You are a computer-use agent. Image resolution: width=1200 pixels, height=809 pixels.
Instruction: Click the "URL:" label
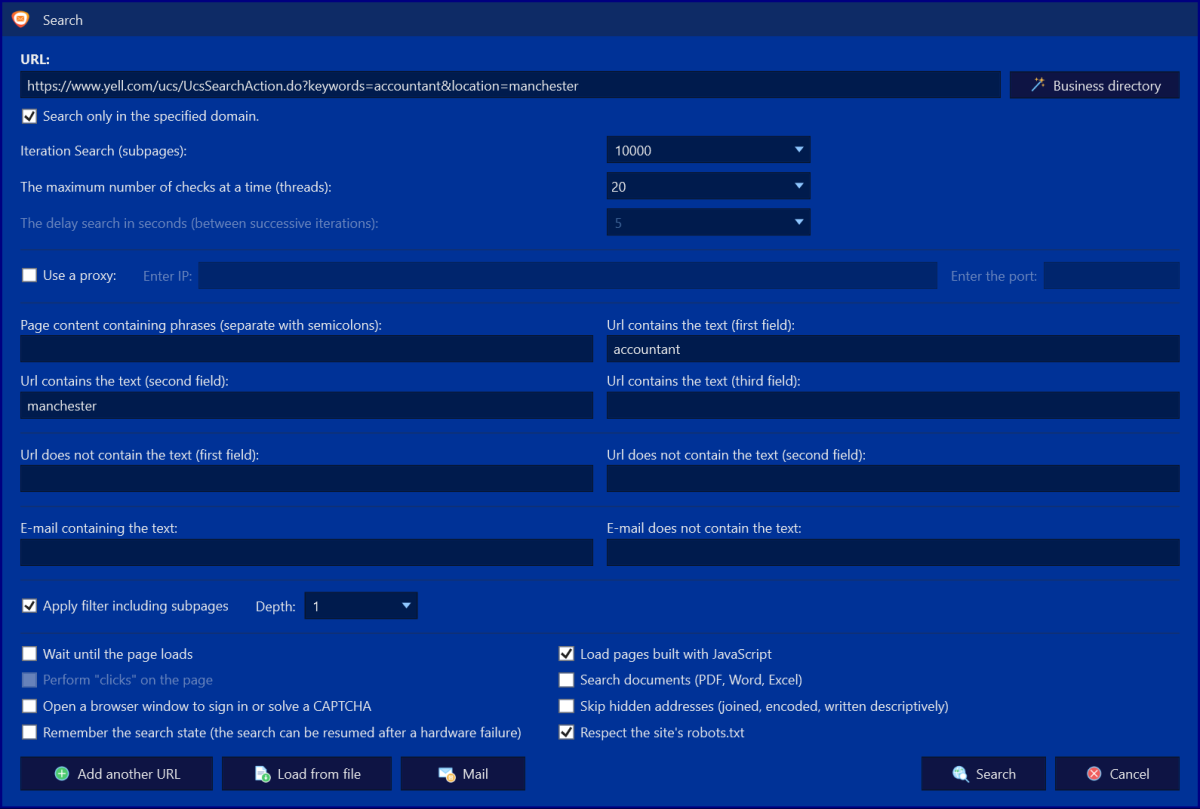click(35, 59)
